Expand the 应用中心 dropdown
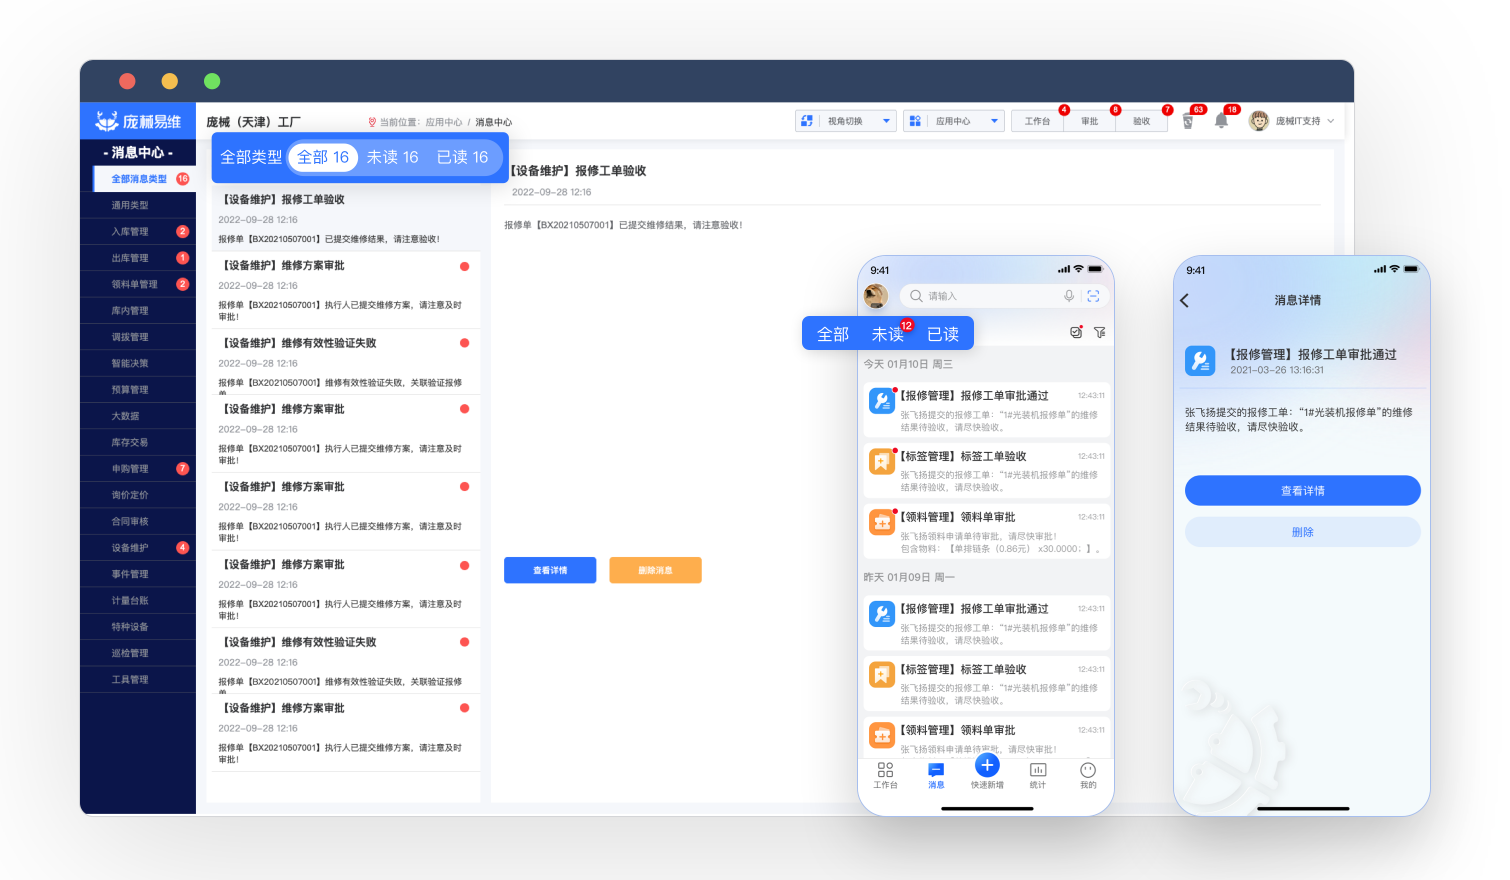This screenshot has height=880, width=1510. tap(954, 121)
